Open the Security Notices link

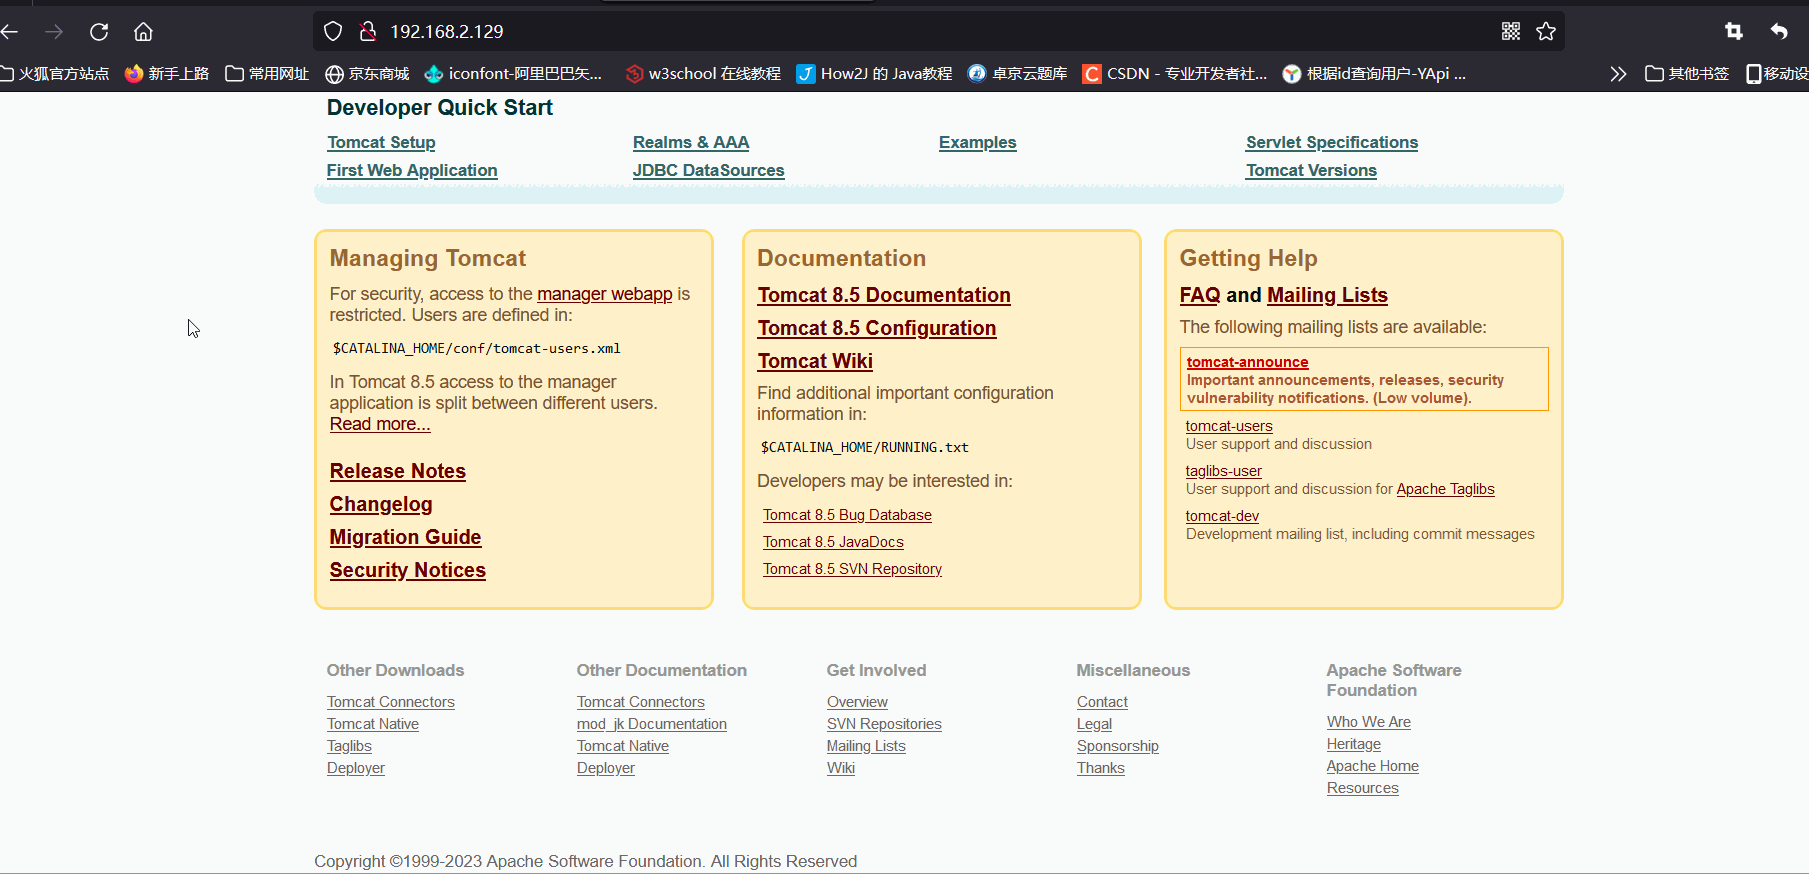click(408, 570)
